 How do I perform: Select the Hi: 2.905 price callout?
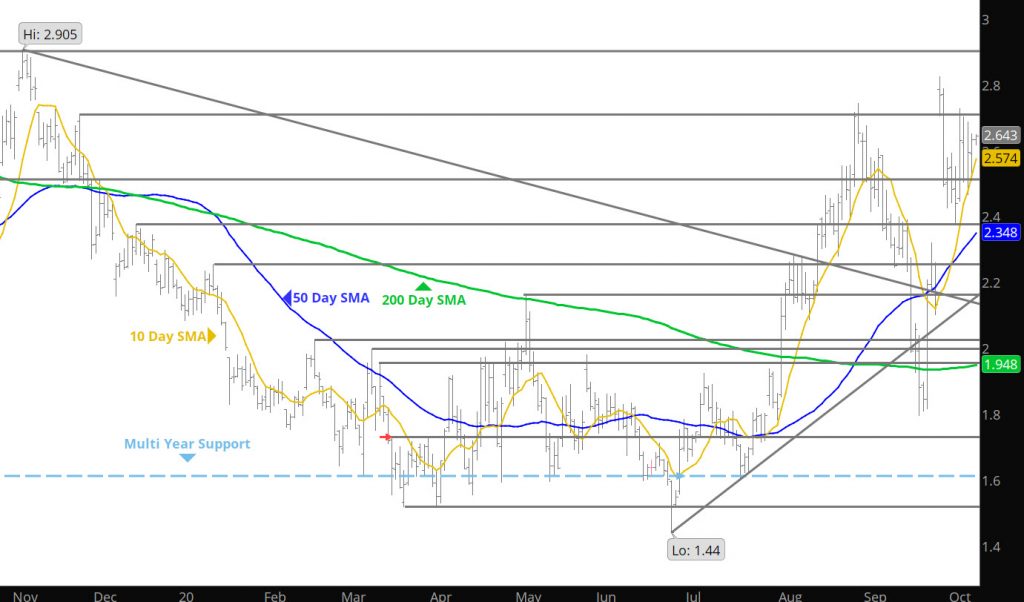50,34
